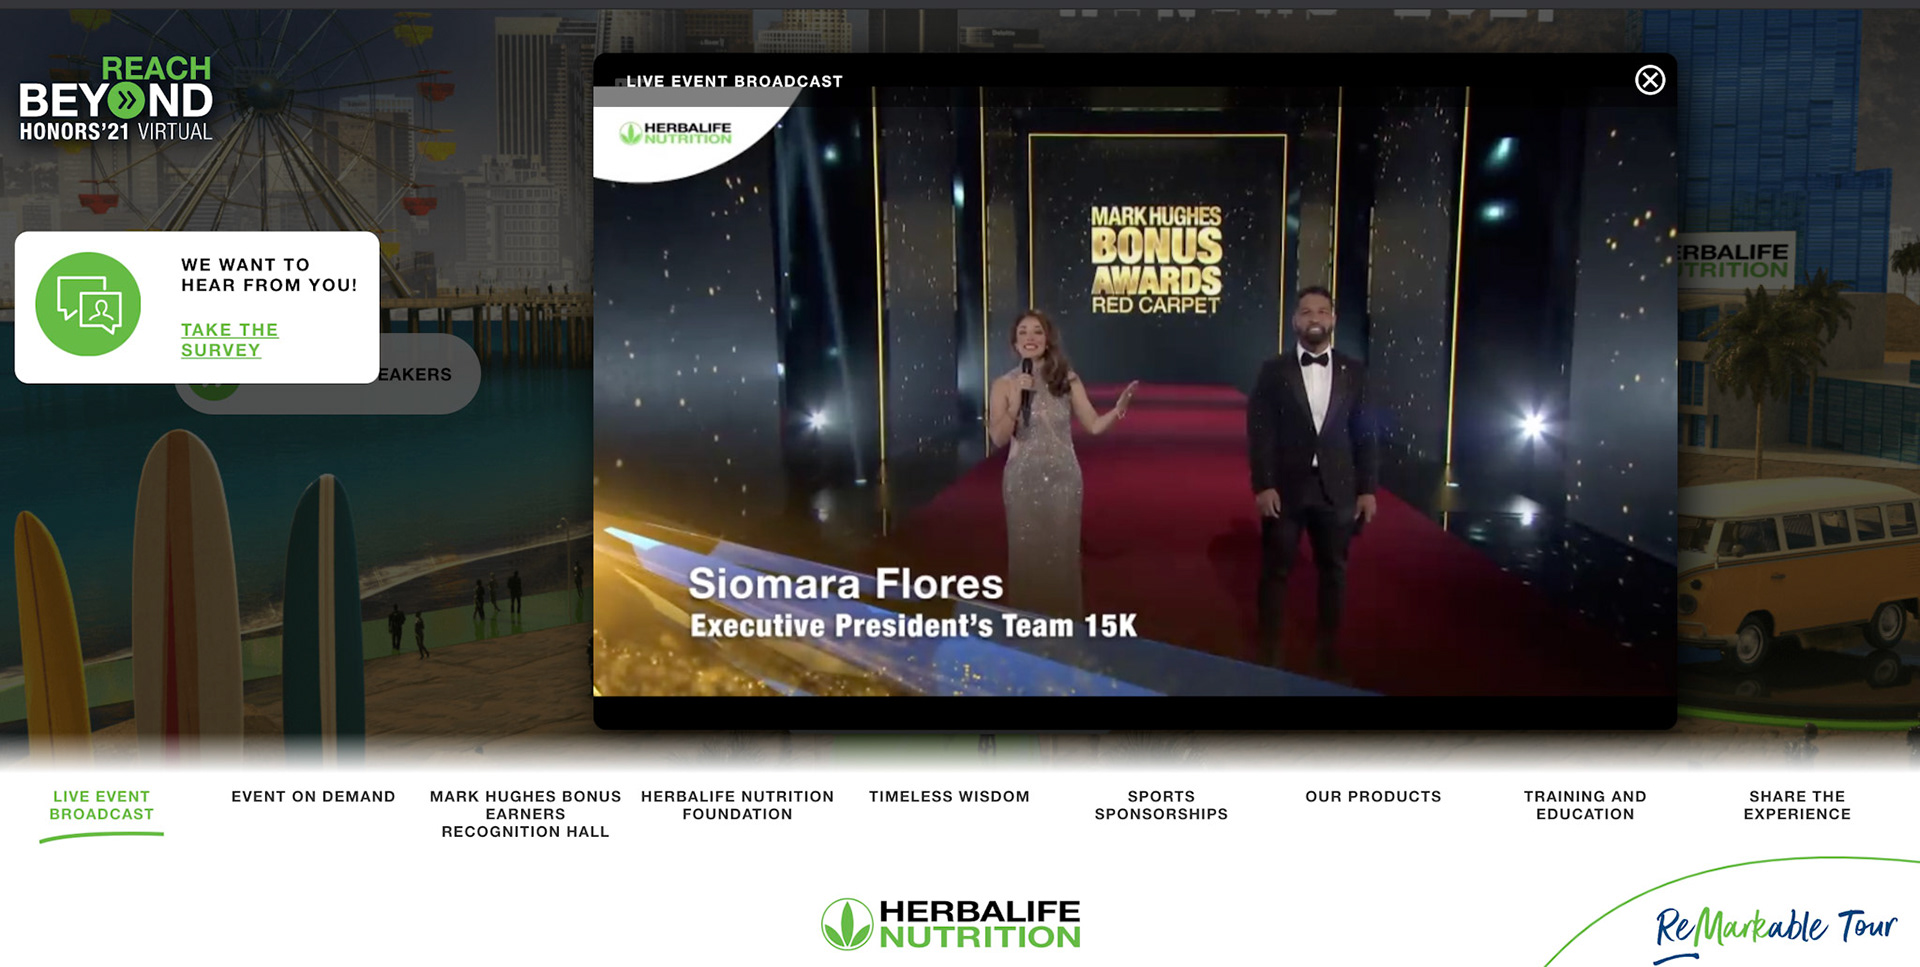Click the live broadcast video player
Image resolution: width=1920 pixels, height=967 pixels.
click(x=1134, y=392)
